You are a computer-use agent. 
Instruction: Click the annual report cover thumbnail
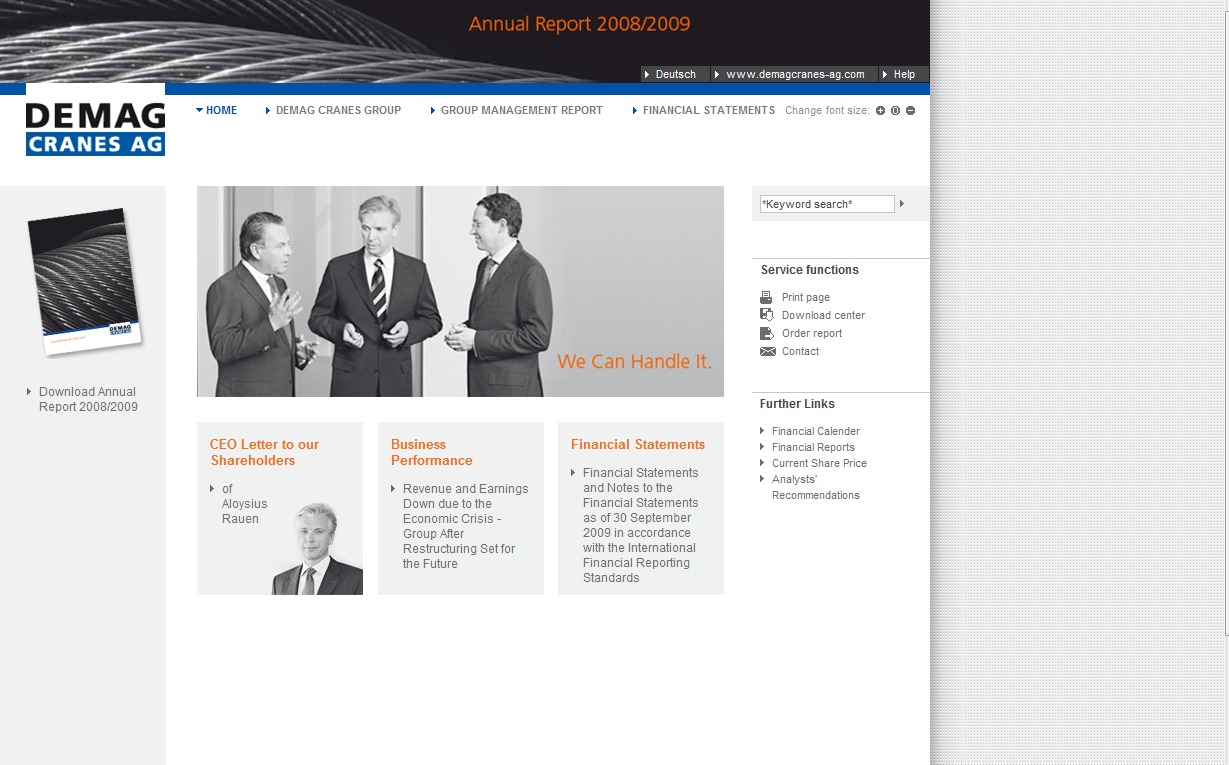point(83,279)
